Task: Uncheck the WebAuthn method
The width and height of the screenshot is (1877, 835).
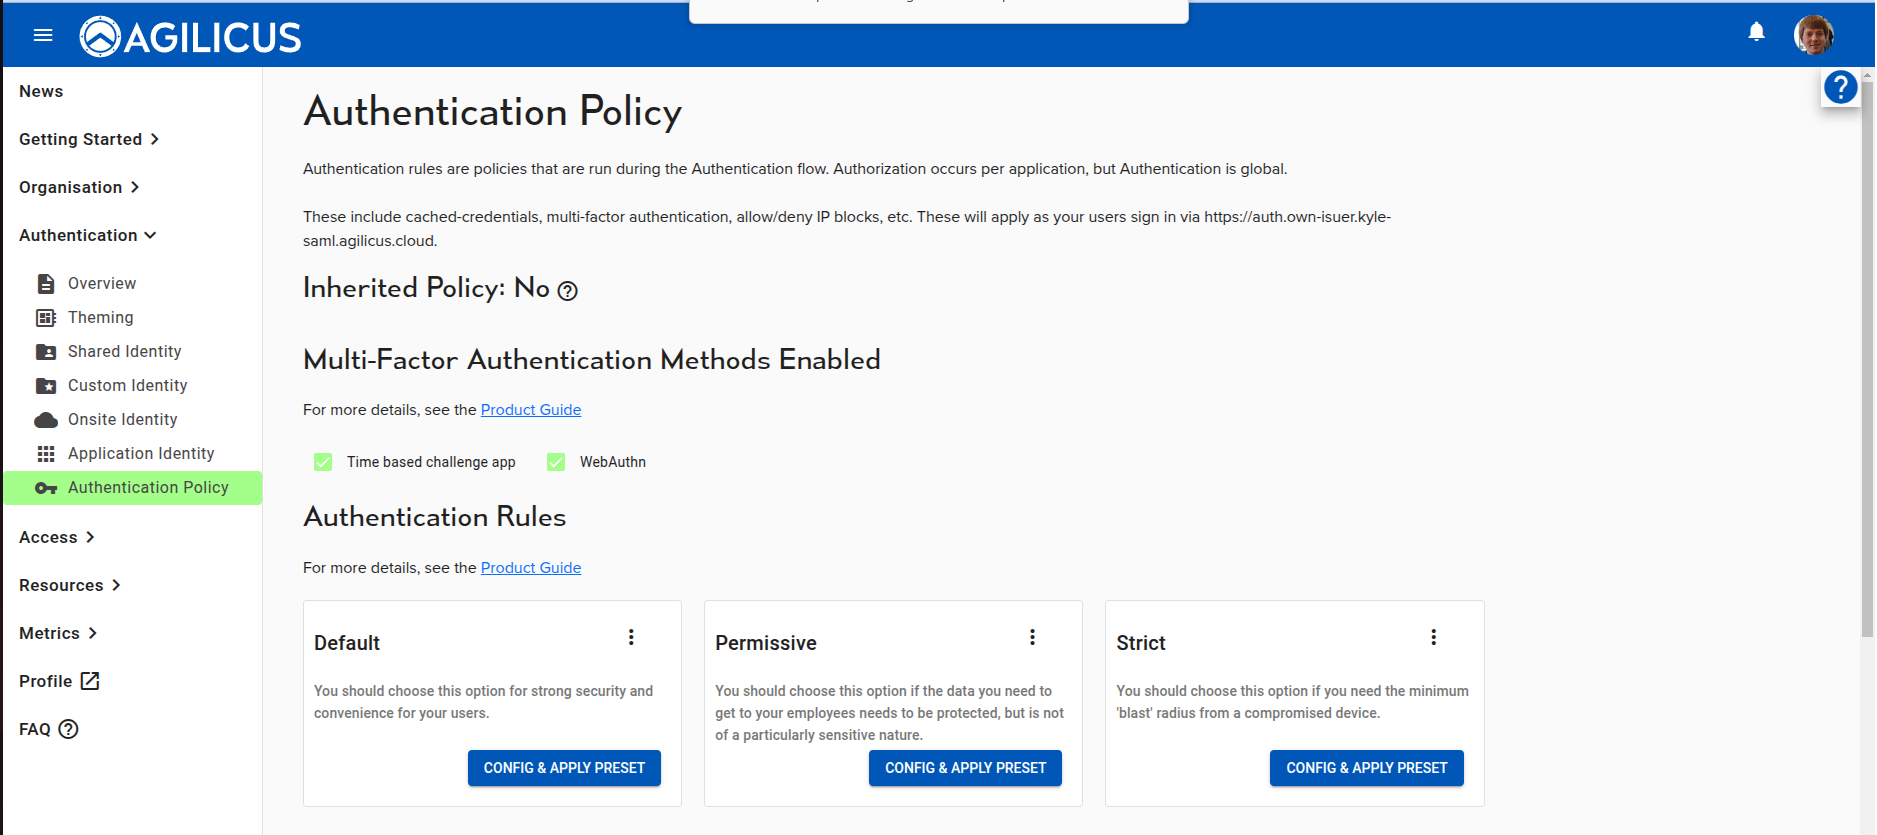Action: tap(556, 462)
